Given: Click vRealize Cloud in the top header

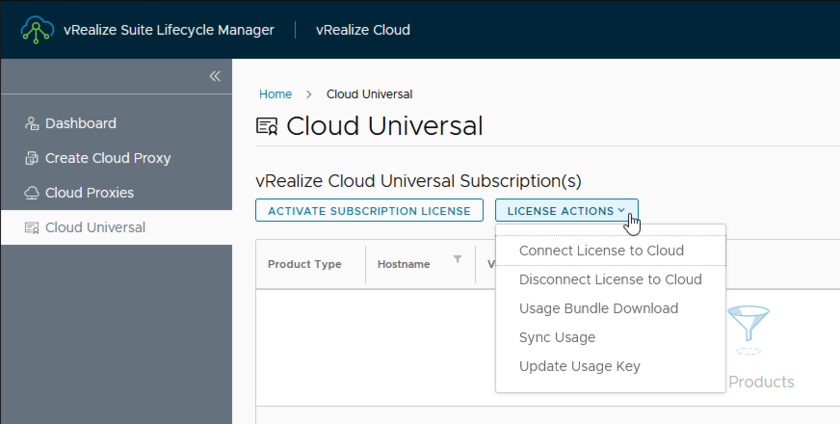Looking at the screenshot, I should [x=362, y=30].
